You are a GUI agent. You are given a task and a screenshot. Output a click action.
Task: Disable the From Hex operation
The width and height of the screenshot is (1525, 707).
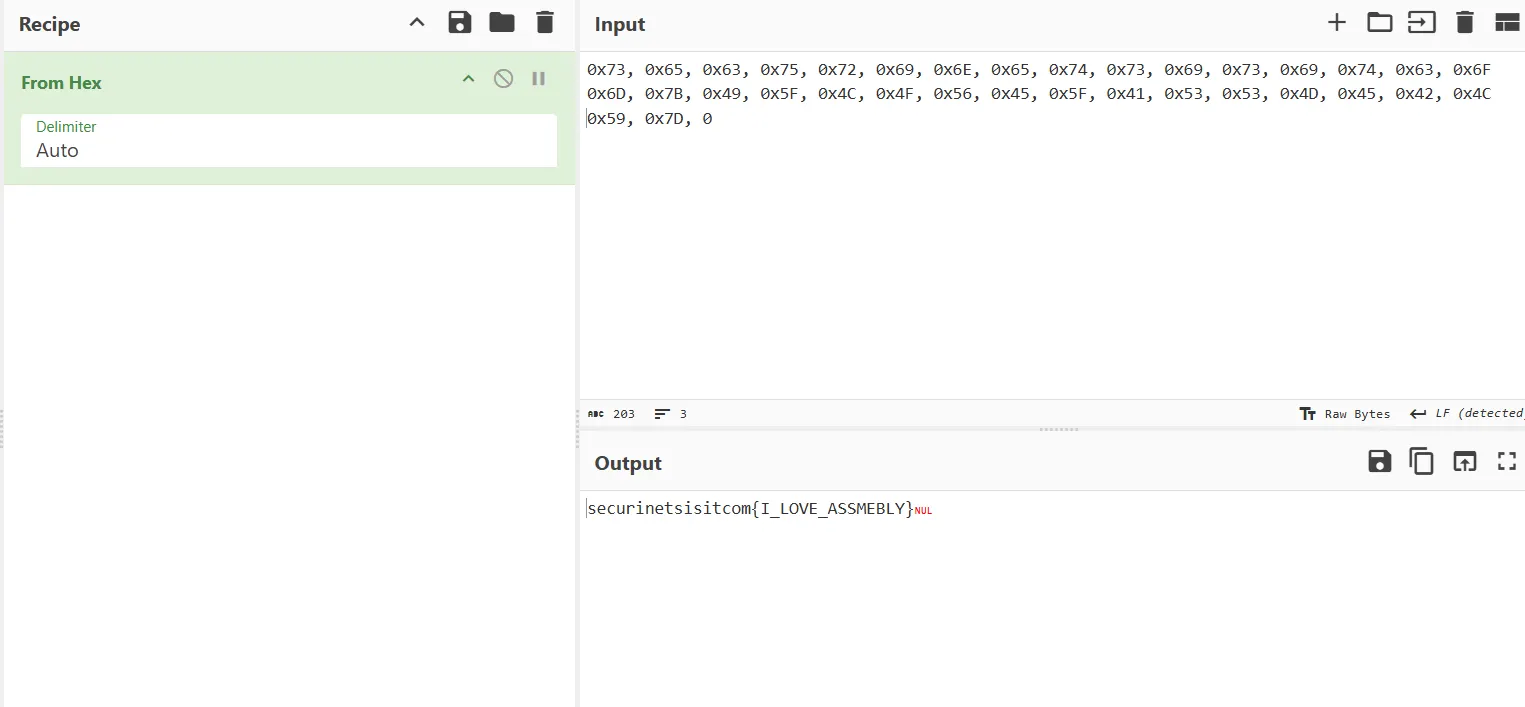coord(503,78)
